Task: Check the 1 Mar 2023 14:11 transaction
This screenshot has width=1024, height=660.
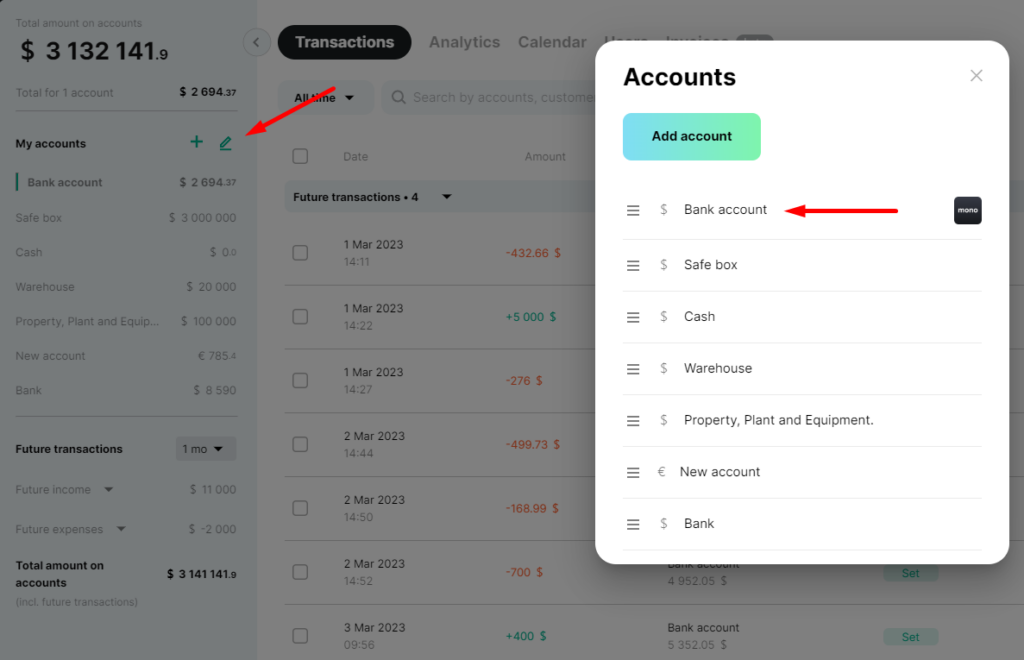Action: coord(300,253)
